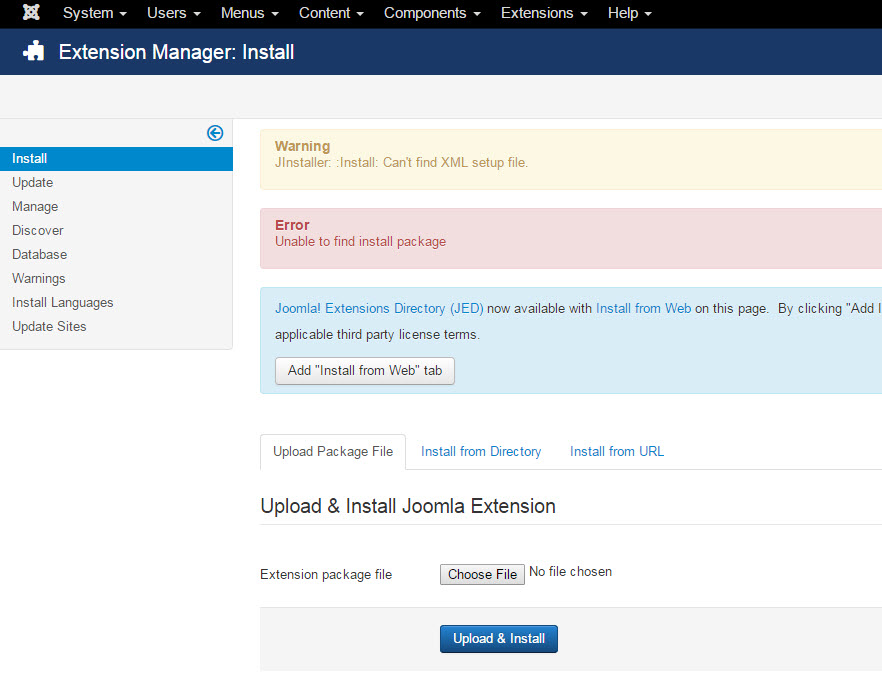Collapse sidebar with the arrow icon
This screenshot has height=686, width=882.
(x=215, y=133)
